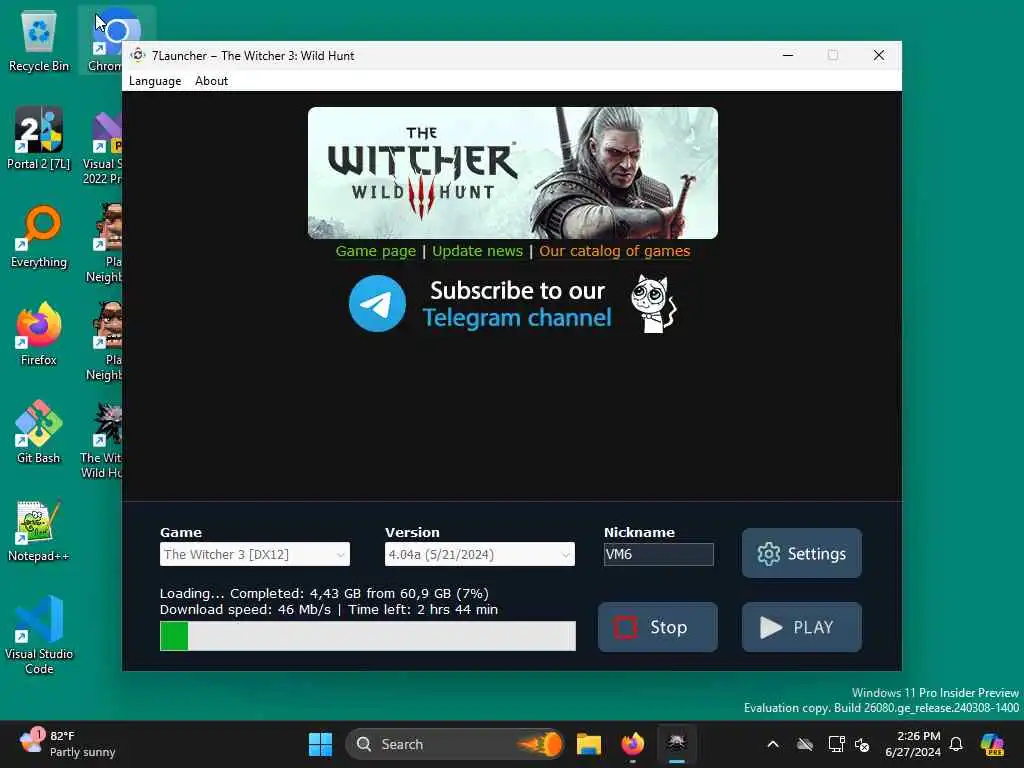Select the Portal 2 [7L] desktop icon
This screenshot has height=768, width=1024.
39,138
